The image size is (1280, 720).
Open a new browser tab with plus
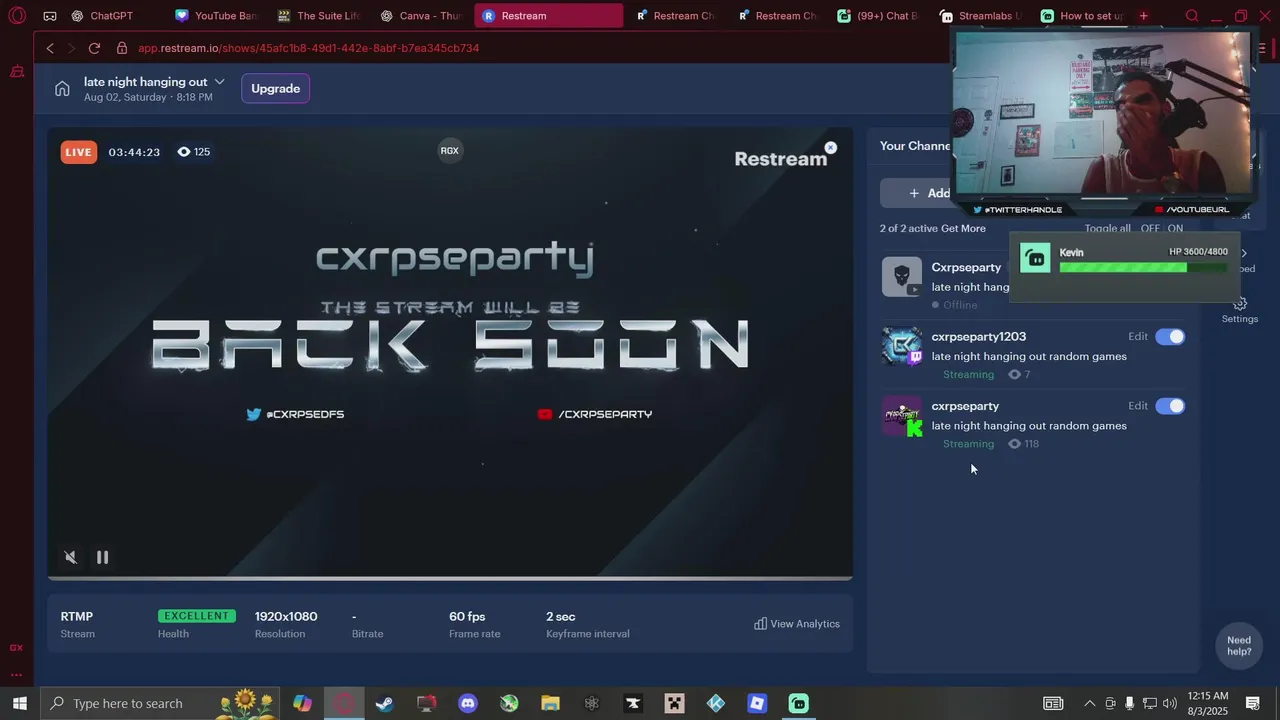pos(1144,16)
